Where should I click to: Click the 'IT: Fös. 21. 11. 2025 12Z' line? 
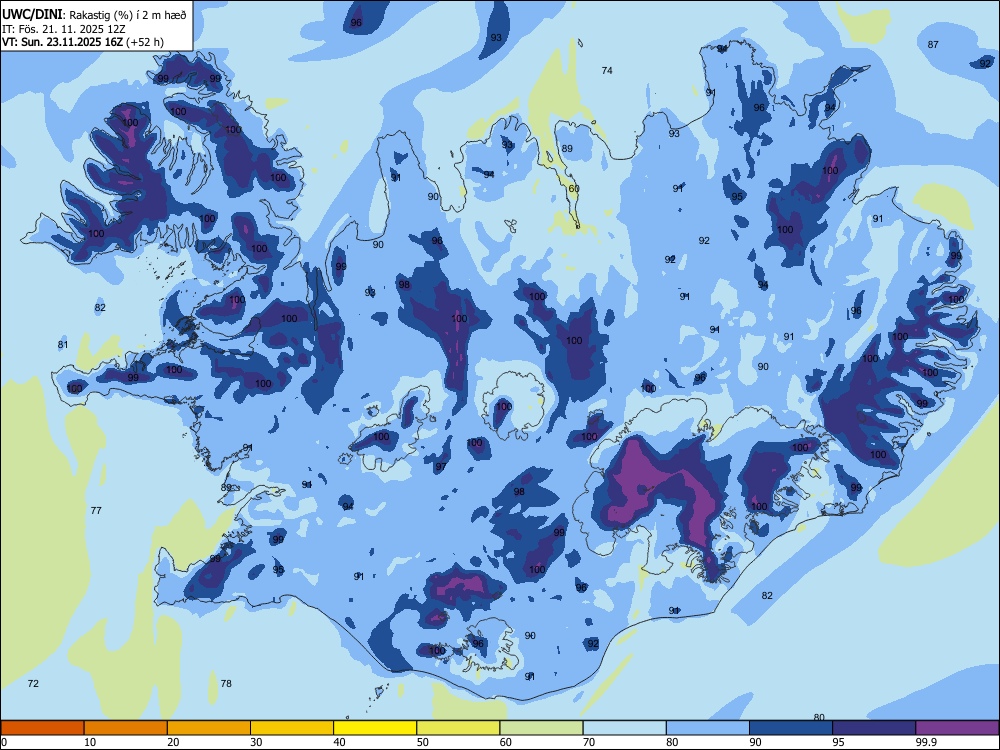pyautogui.click(x=64, y=29)
